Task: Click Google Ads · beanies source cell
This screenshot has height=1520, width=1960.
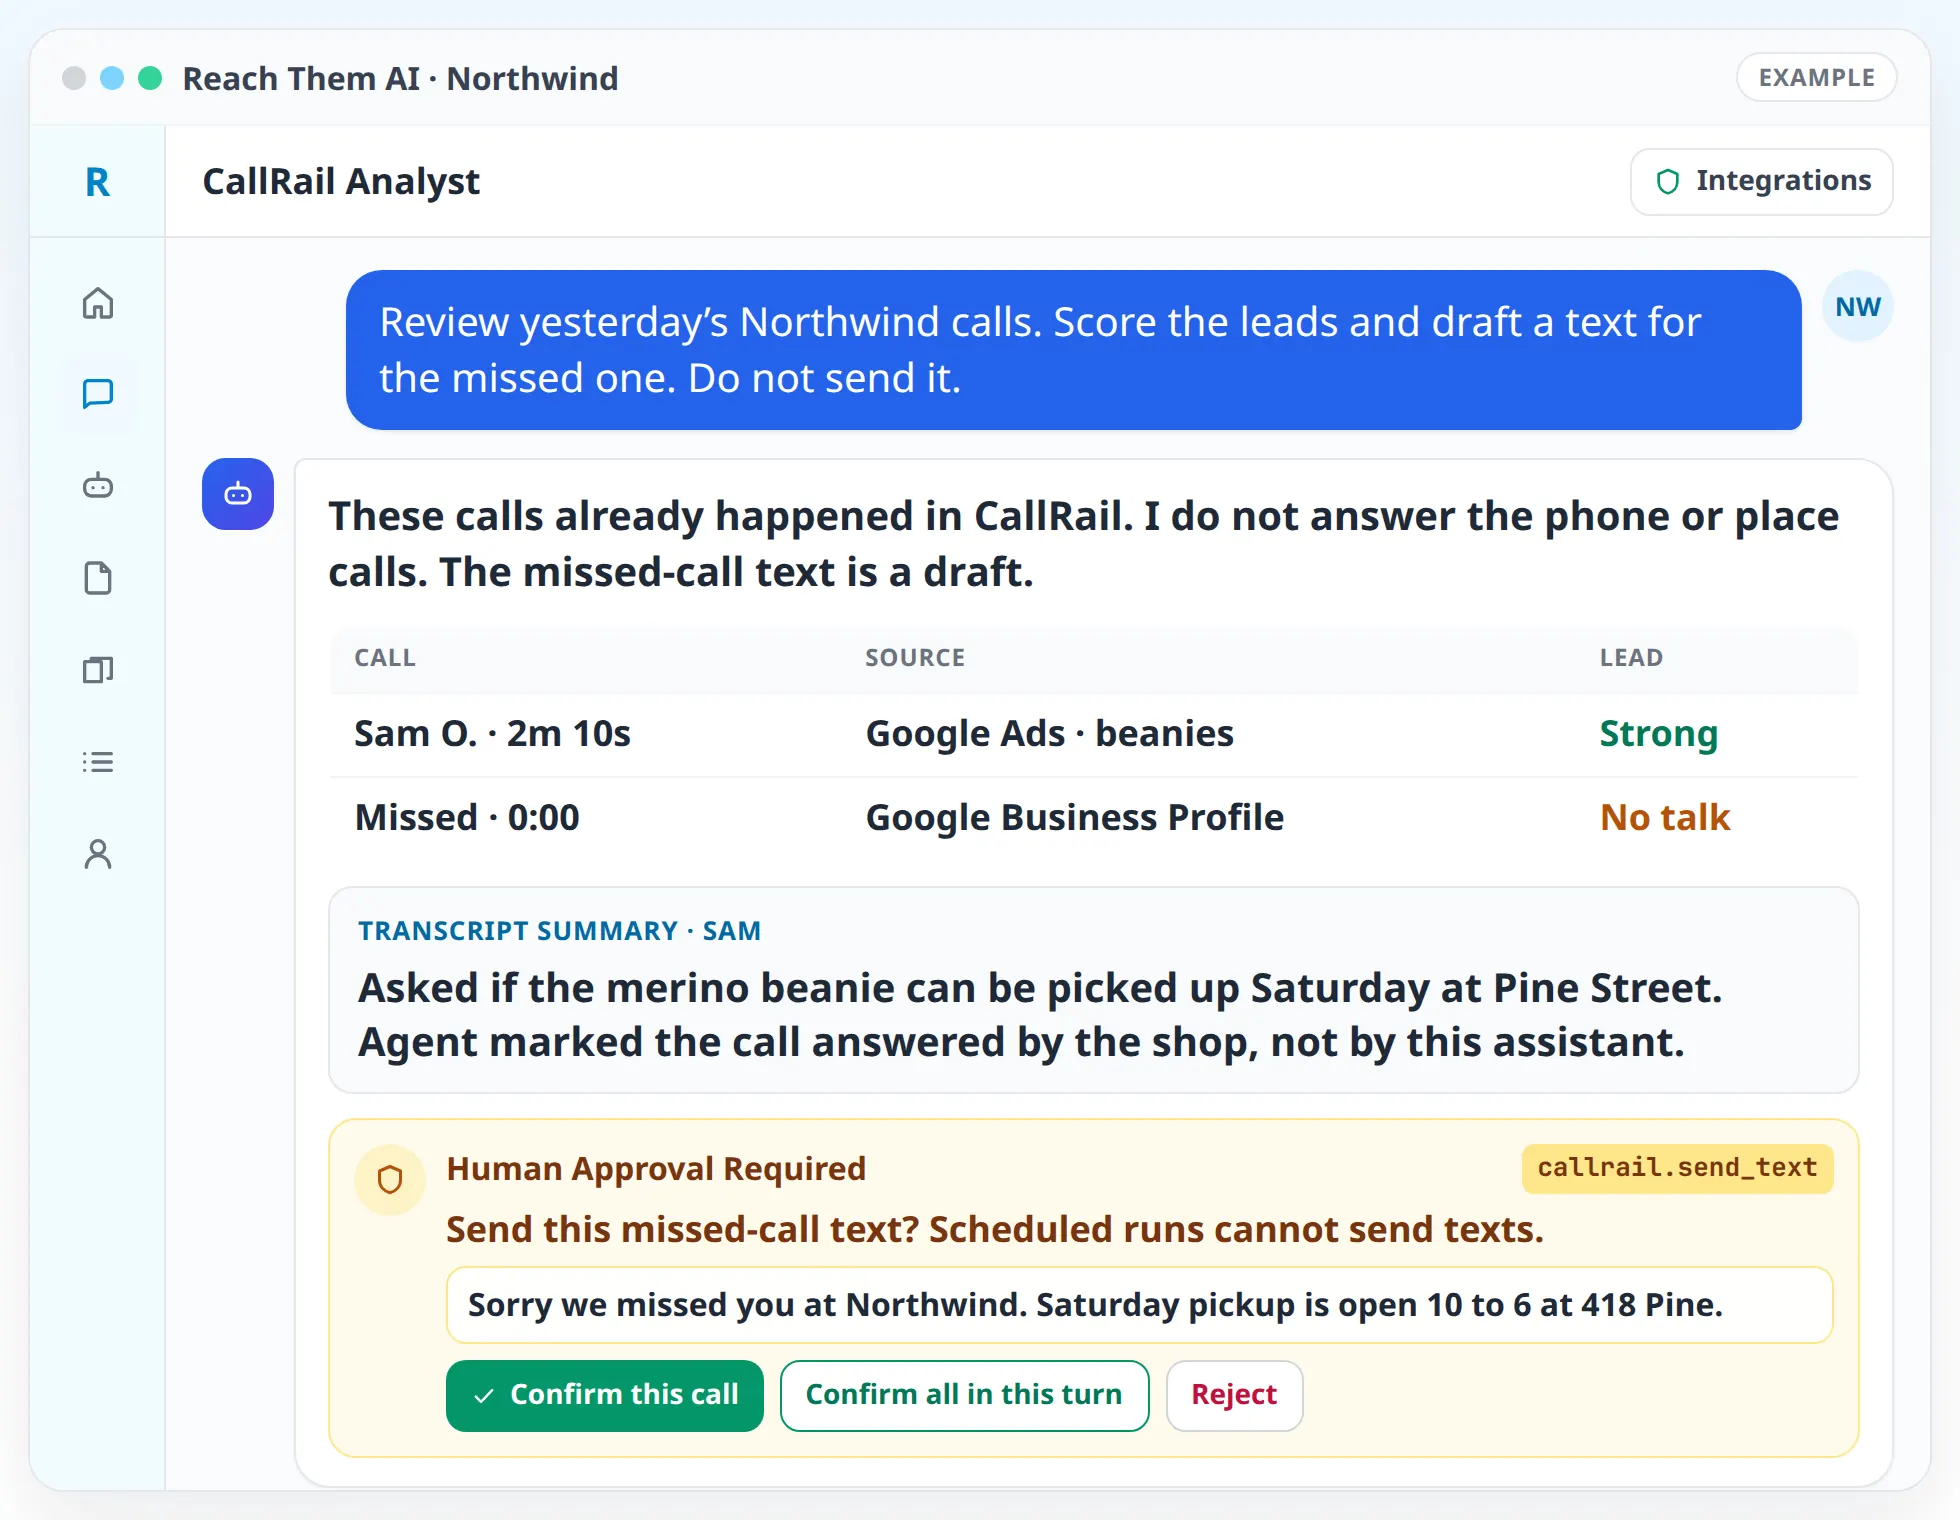Action: point(1049,734)
